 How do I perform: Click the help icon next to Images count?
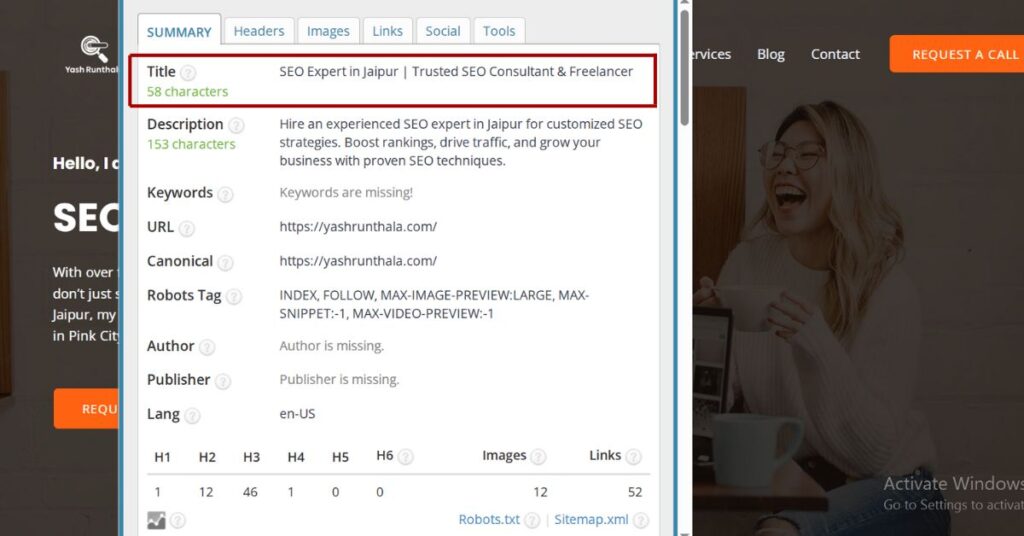(538, 456)
